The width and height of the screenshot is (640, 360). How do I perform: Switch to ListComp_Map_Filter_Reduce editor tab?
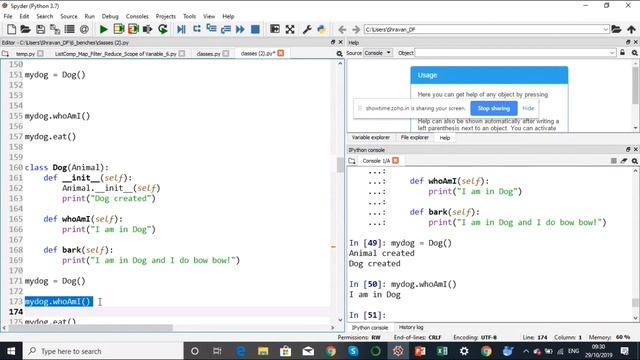click(x=116, y=53)
